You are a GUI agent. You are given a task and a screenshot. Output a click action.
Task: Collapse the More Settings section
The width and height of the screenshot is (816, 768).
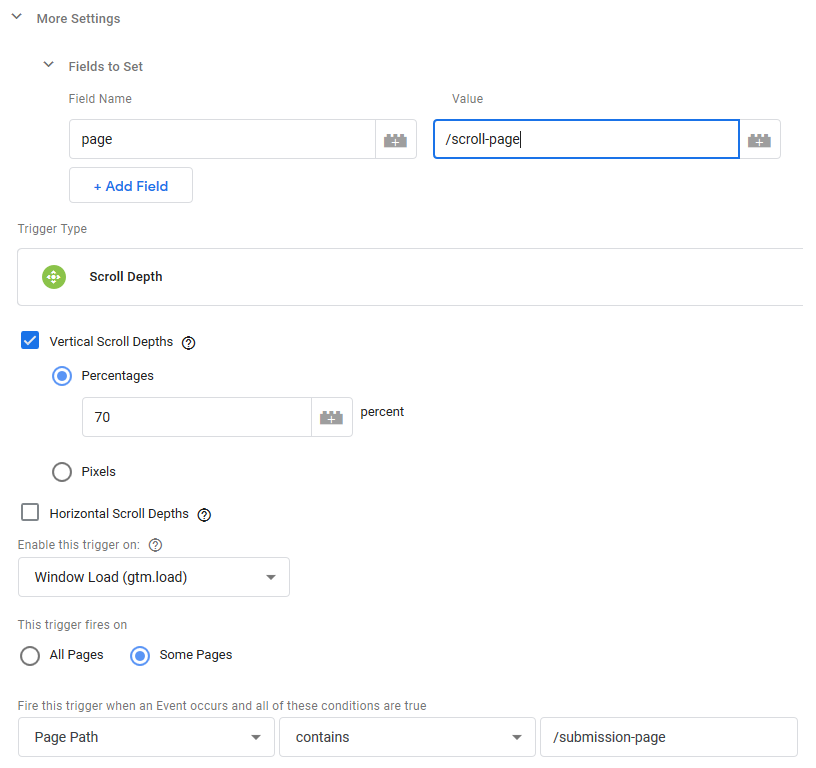pyautogui.click(x=17, y=17)
